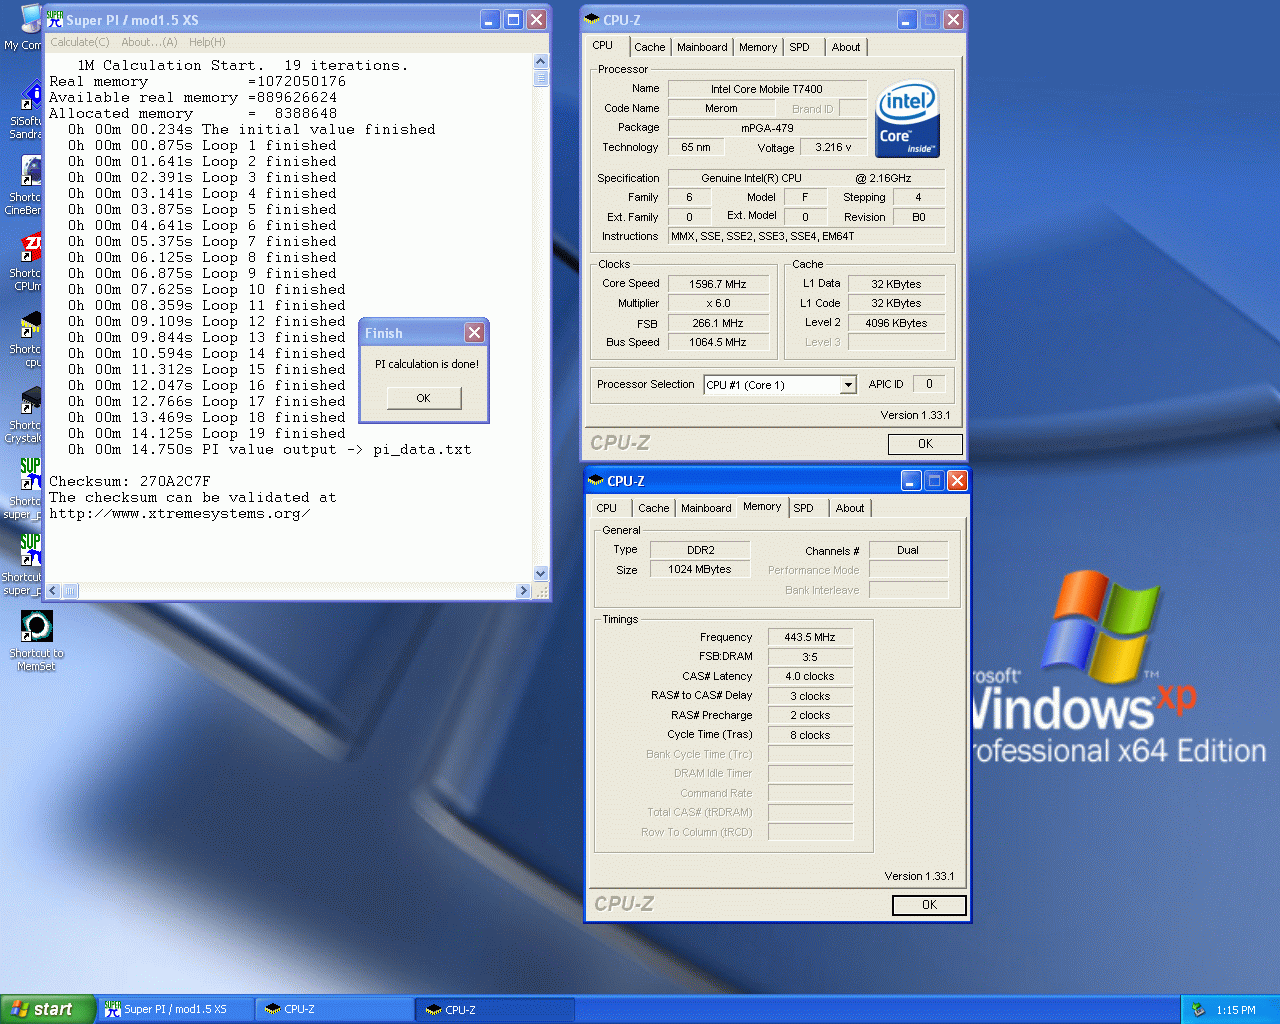Open Mainboard tab in bottom CPU-Z
Image resolution: width=1280 pixels, height=1024 pixels.
point(706,508)
